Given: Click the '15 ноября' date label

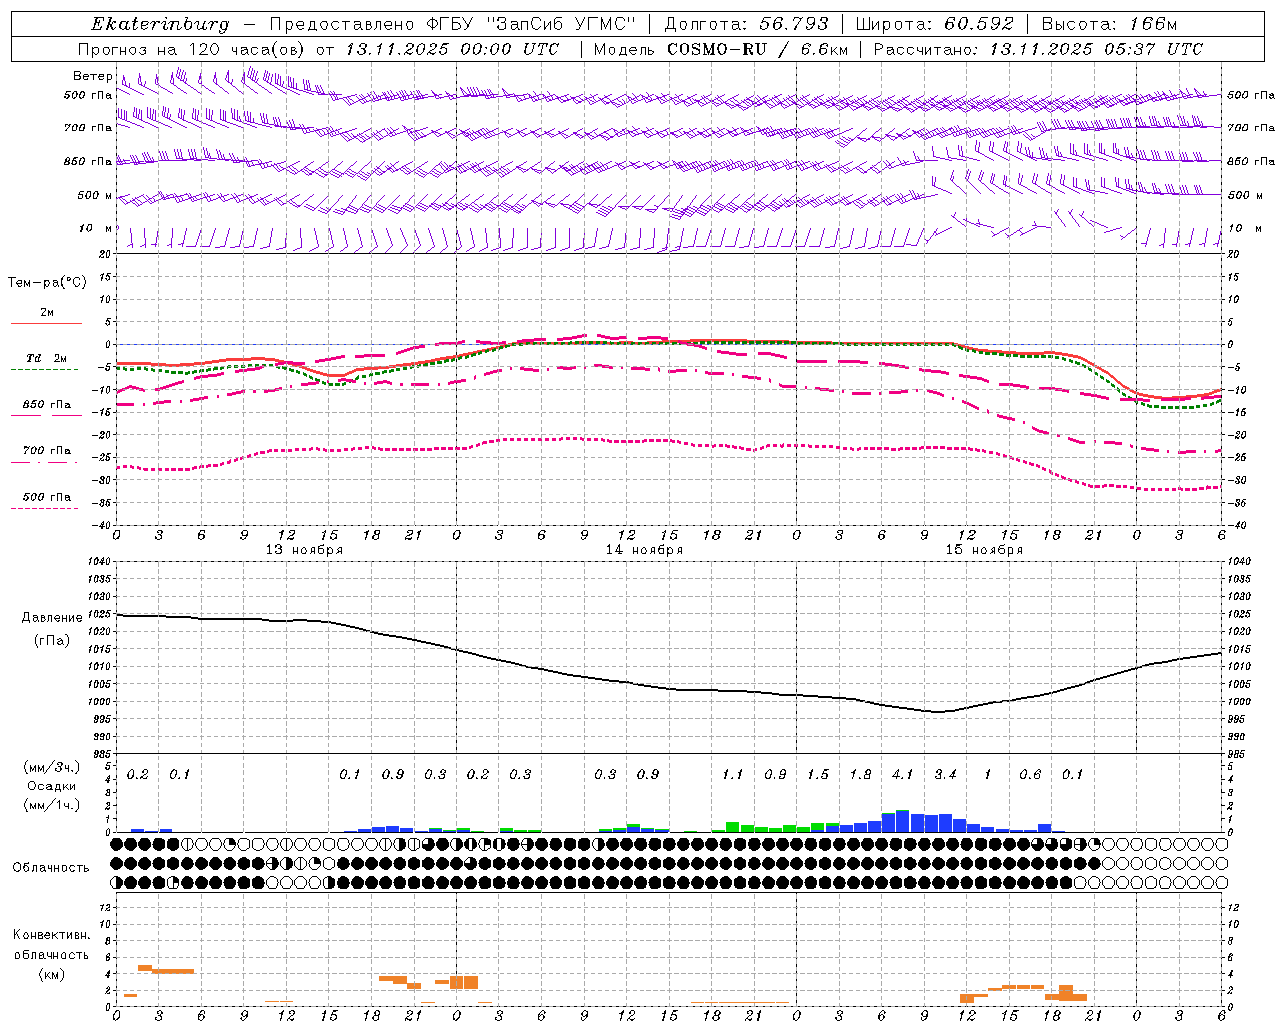Looking at the screenshot, I should click(984, 550).
